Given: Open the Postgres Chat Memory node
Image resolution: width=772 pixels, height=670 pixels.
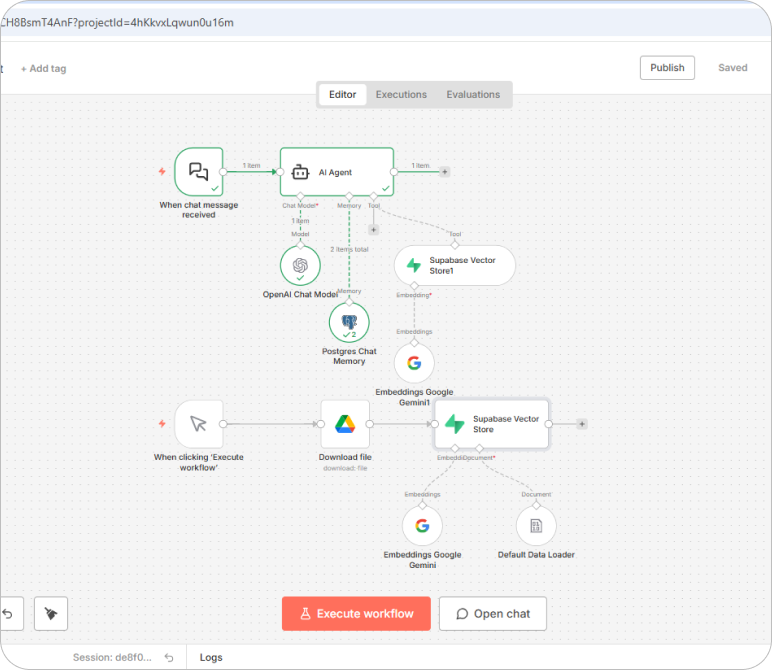Looking at the screenshot, I should 349,322.
